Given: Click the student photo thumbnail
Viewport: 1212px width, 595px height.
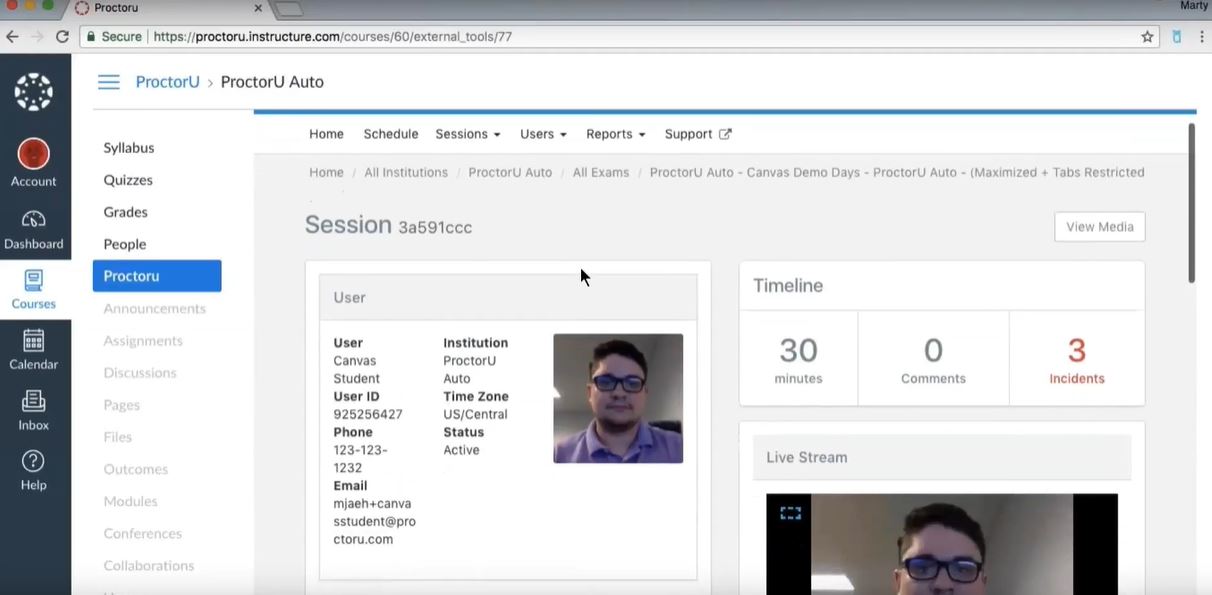Looking at the screenshot, I should pyautogui.click(x=618, y=398).
